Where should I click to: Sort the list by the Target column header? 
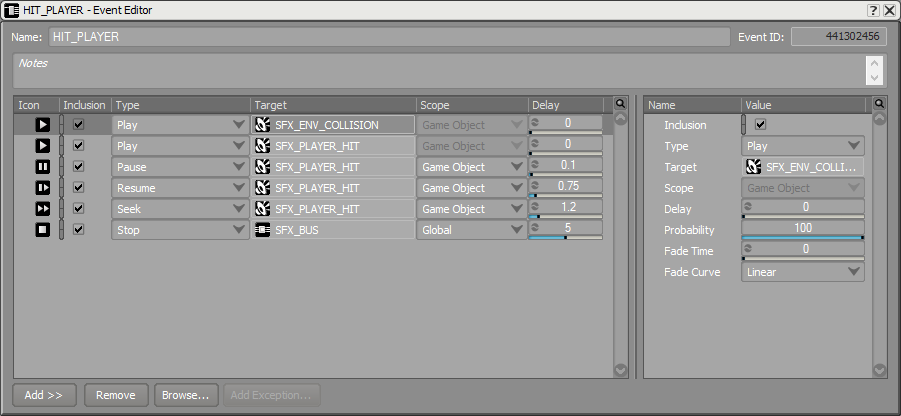tap(333, 104)
